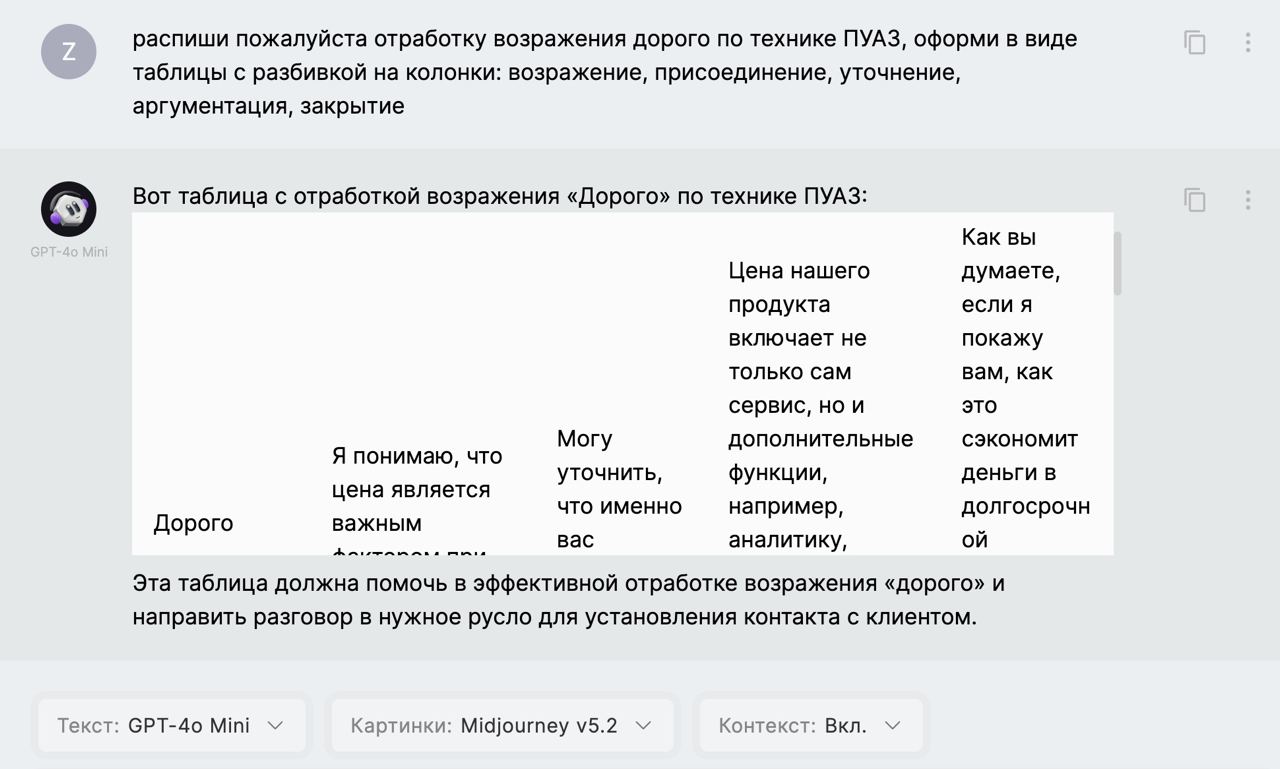Viewport: 1280px width, 769px height.
Task: Click the user's Z avatar
Action: [x=68, y=52]
